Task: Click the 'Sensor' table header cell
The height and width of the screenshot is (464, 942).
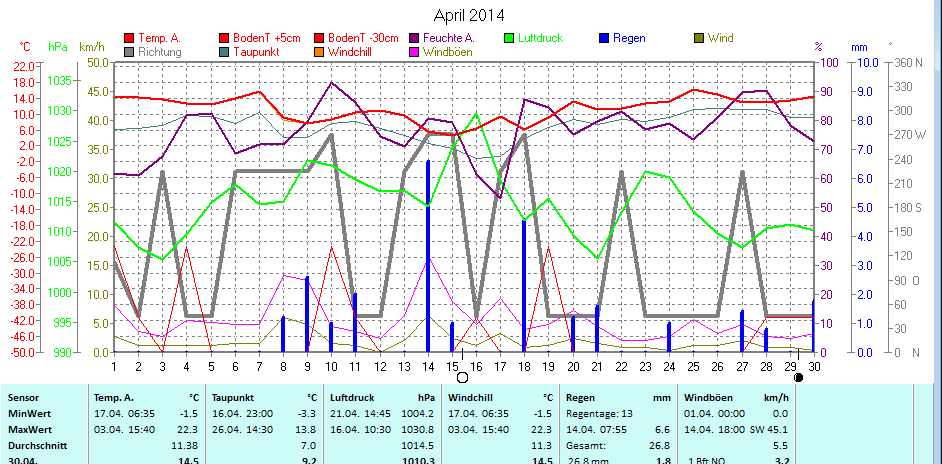Action: (21, 398)
